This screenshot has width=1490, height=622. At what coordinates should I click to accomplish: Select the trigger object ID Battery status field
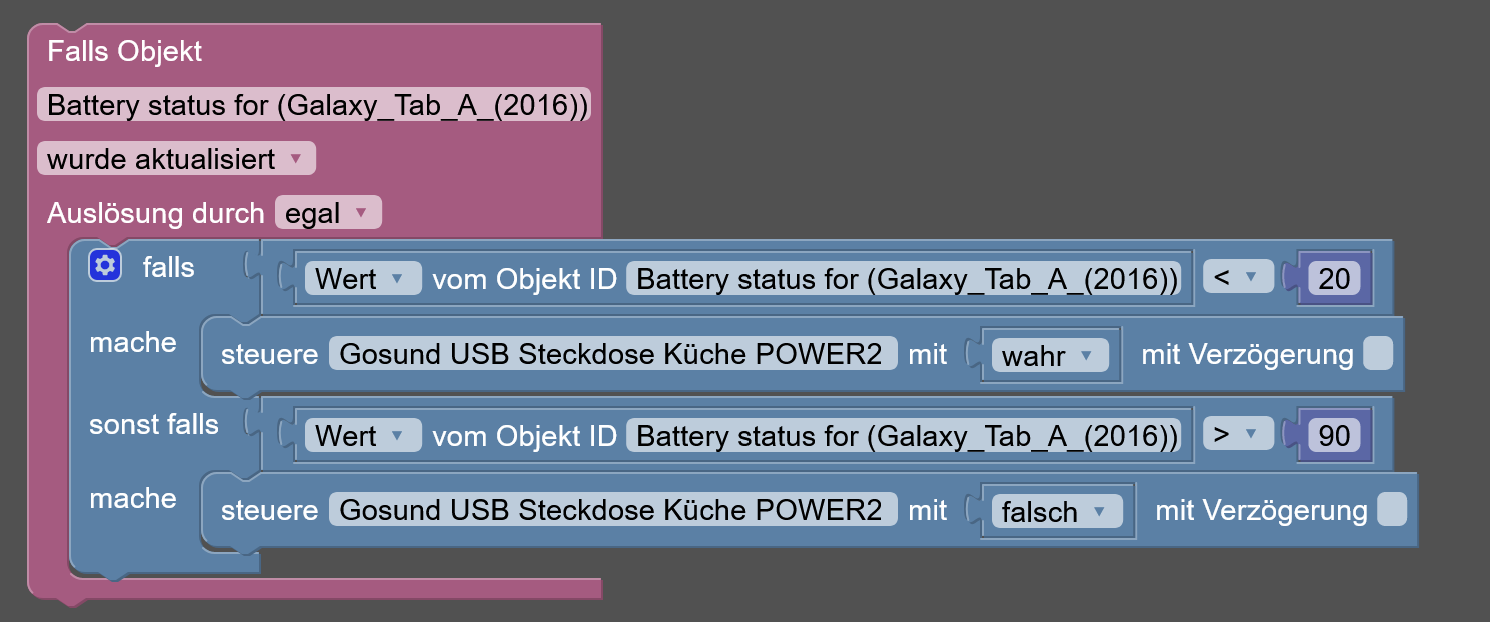(x=314, y=105)
